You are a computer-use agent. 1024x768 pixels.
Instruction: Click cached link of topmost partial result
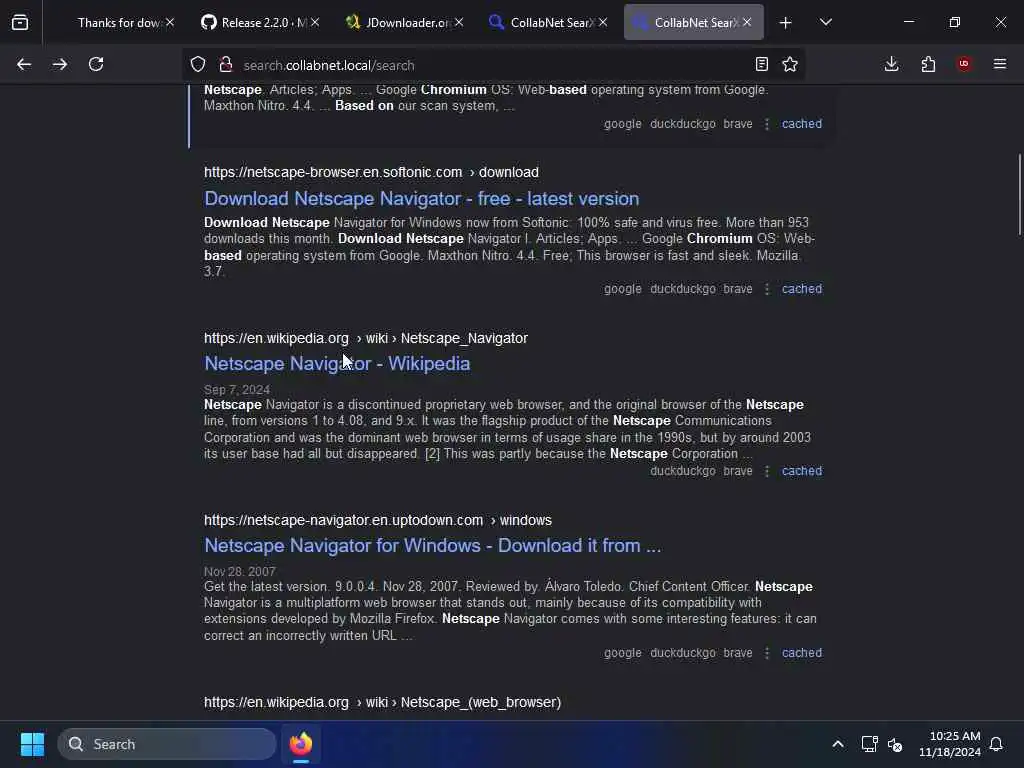coord(802,123)
